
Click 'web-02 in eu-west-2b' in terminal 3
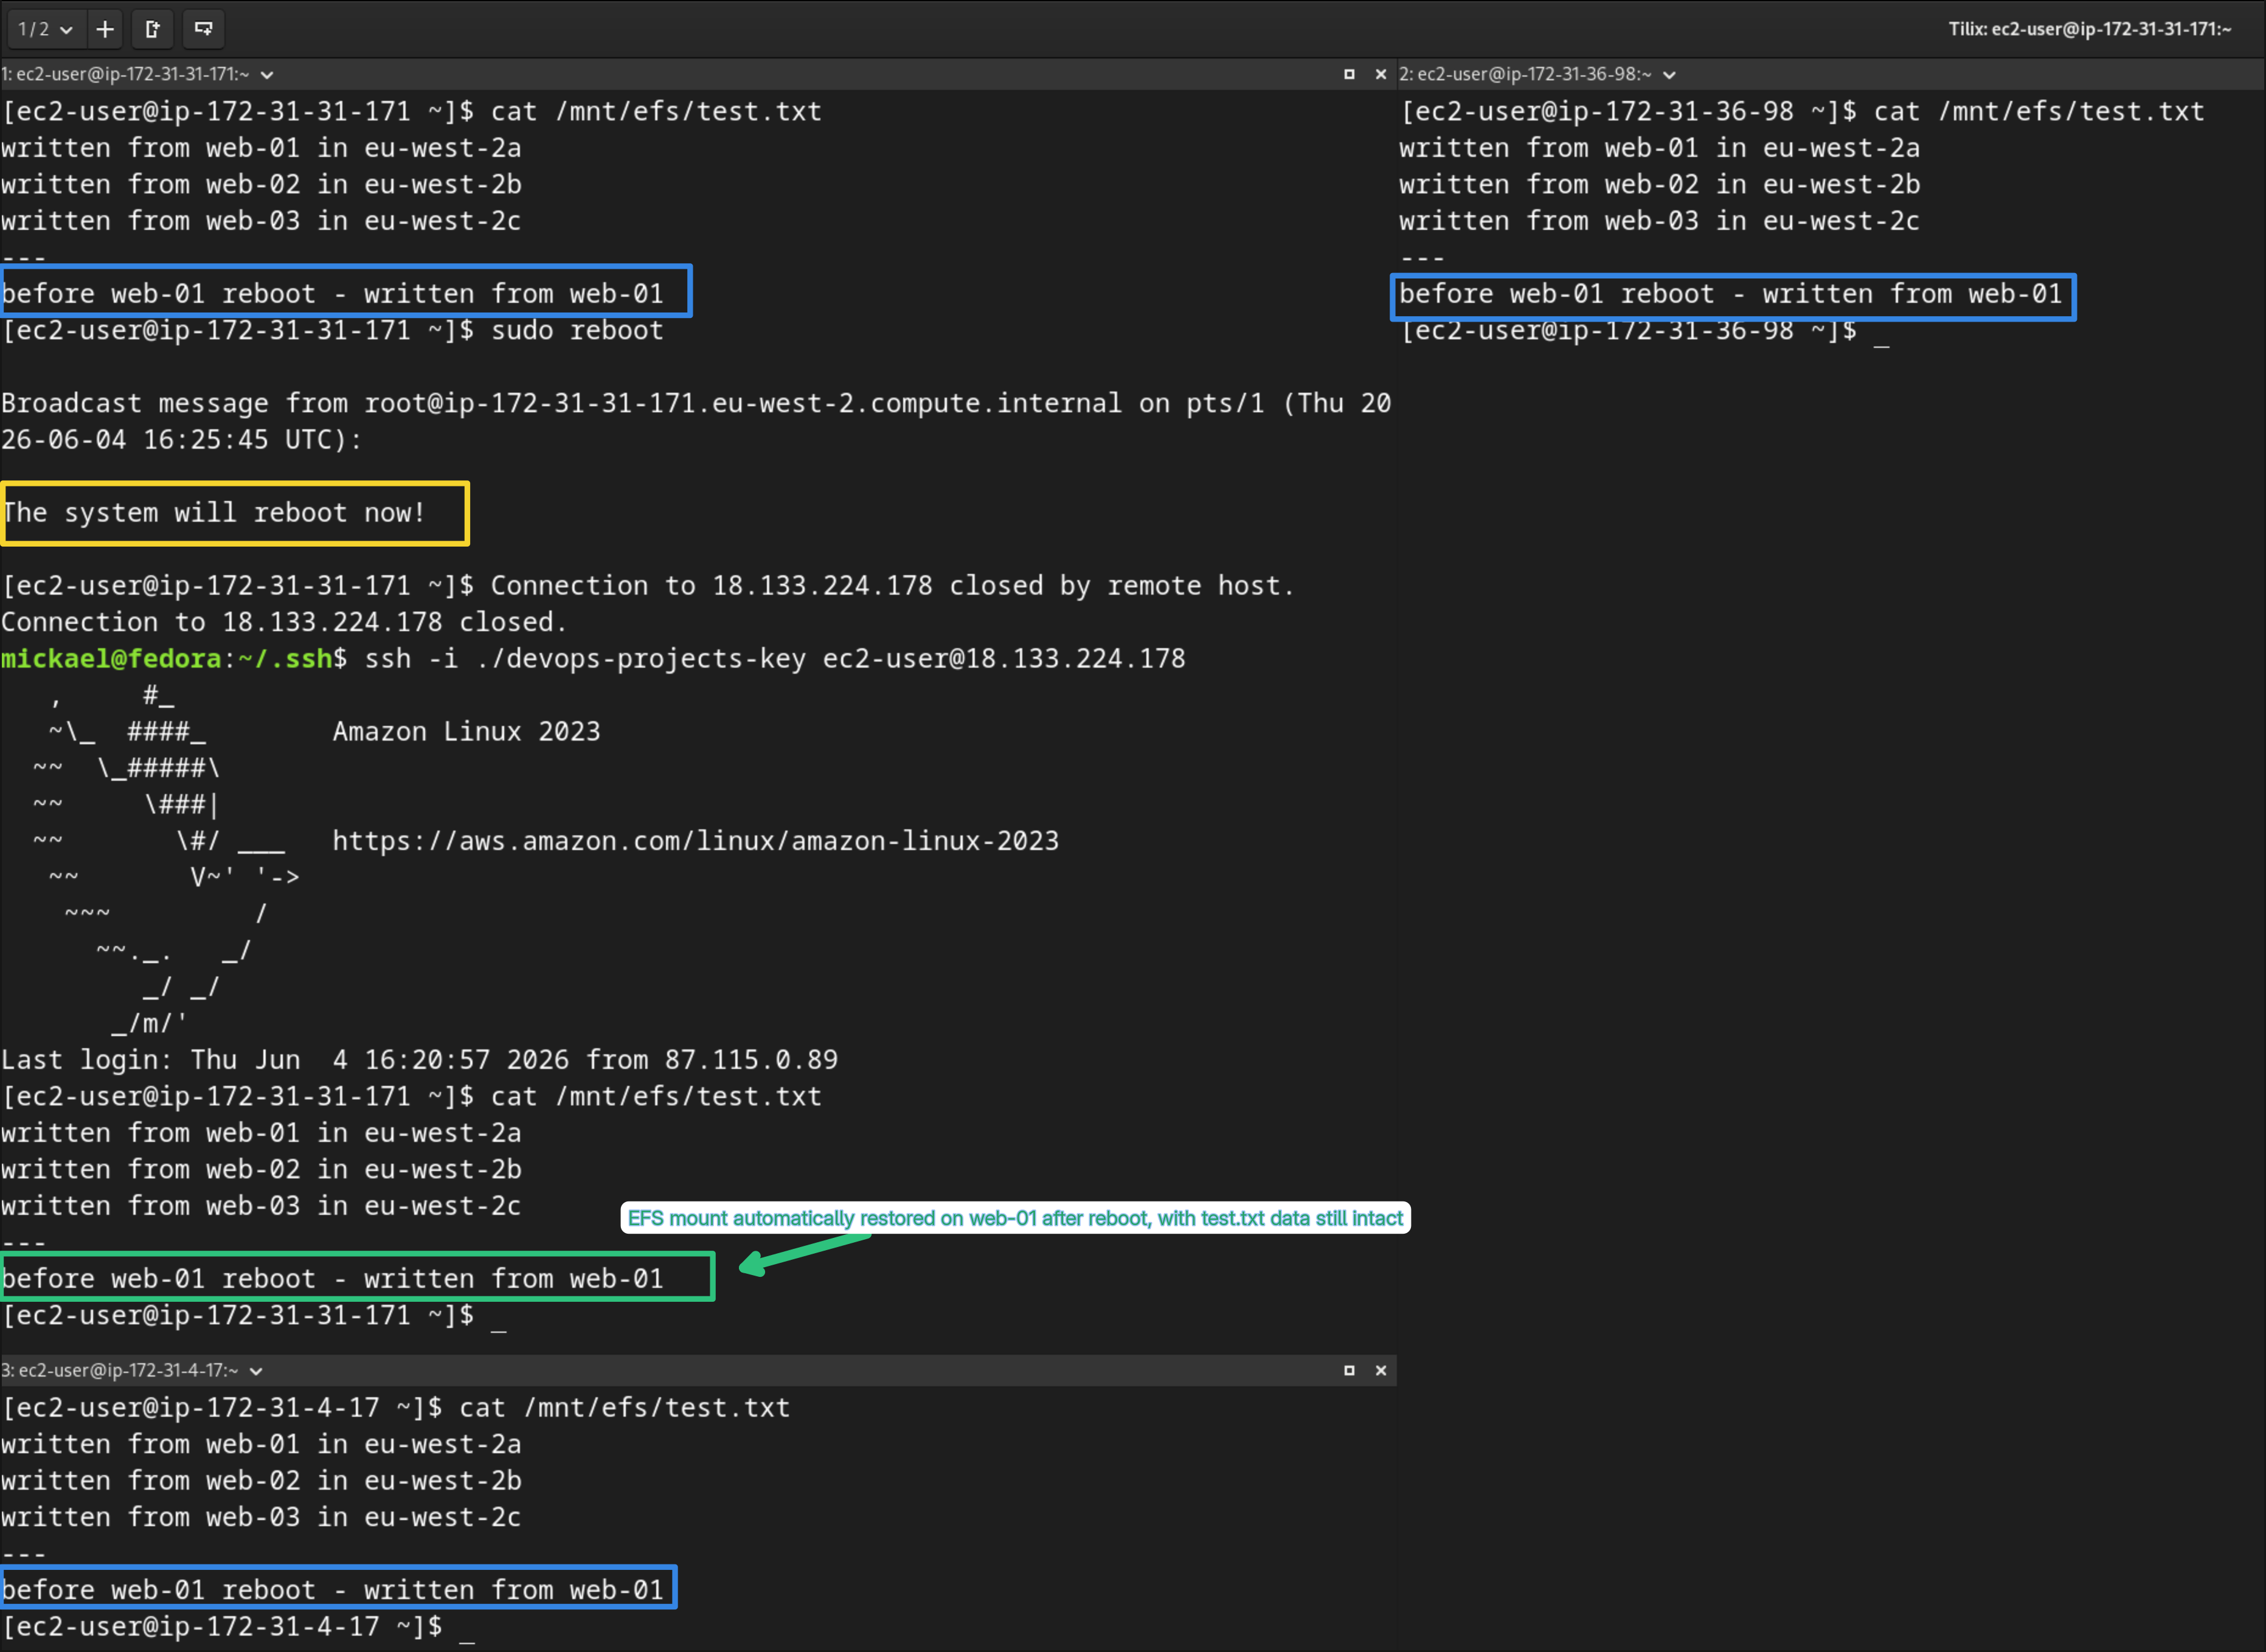coord(364,1480)
